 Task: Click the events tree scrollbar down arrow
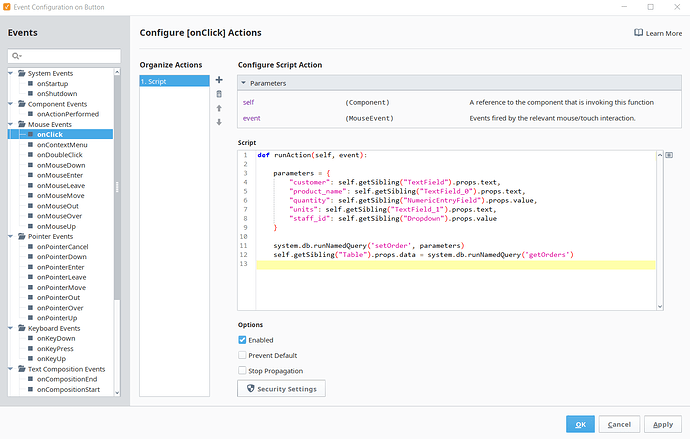[x=117, y=393]
